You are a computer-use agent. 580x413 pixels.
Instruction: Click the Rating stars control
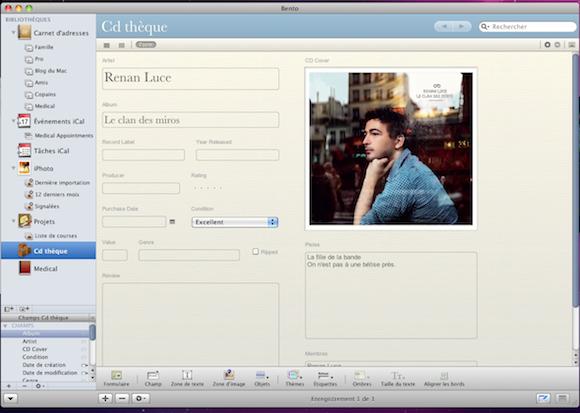click(208, 188)
